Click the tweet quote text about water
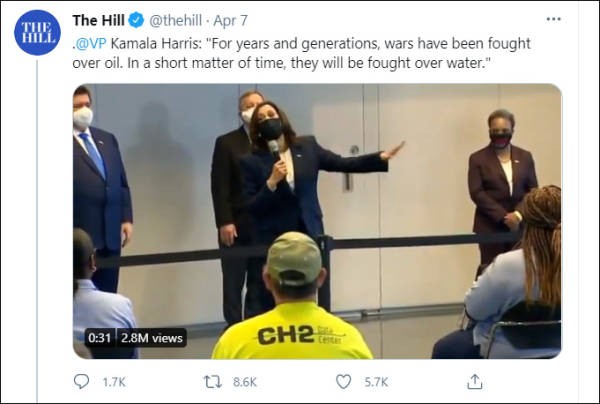This screenshot has height=404, width=600. click(320, 62)
